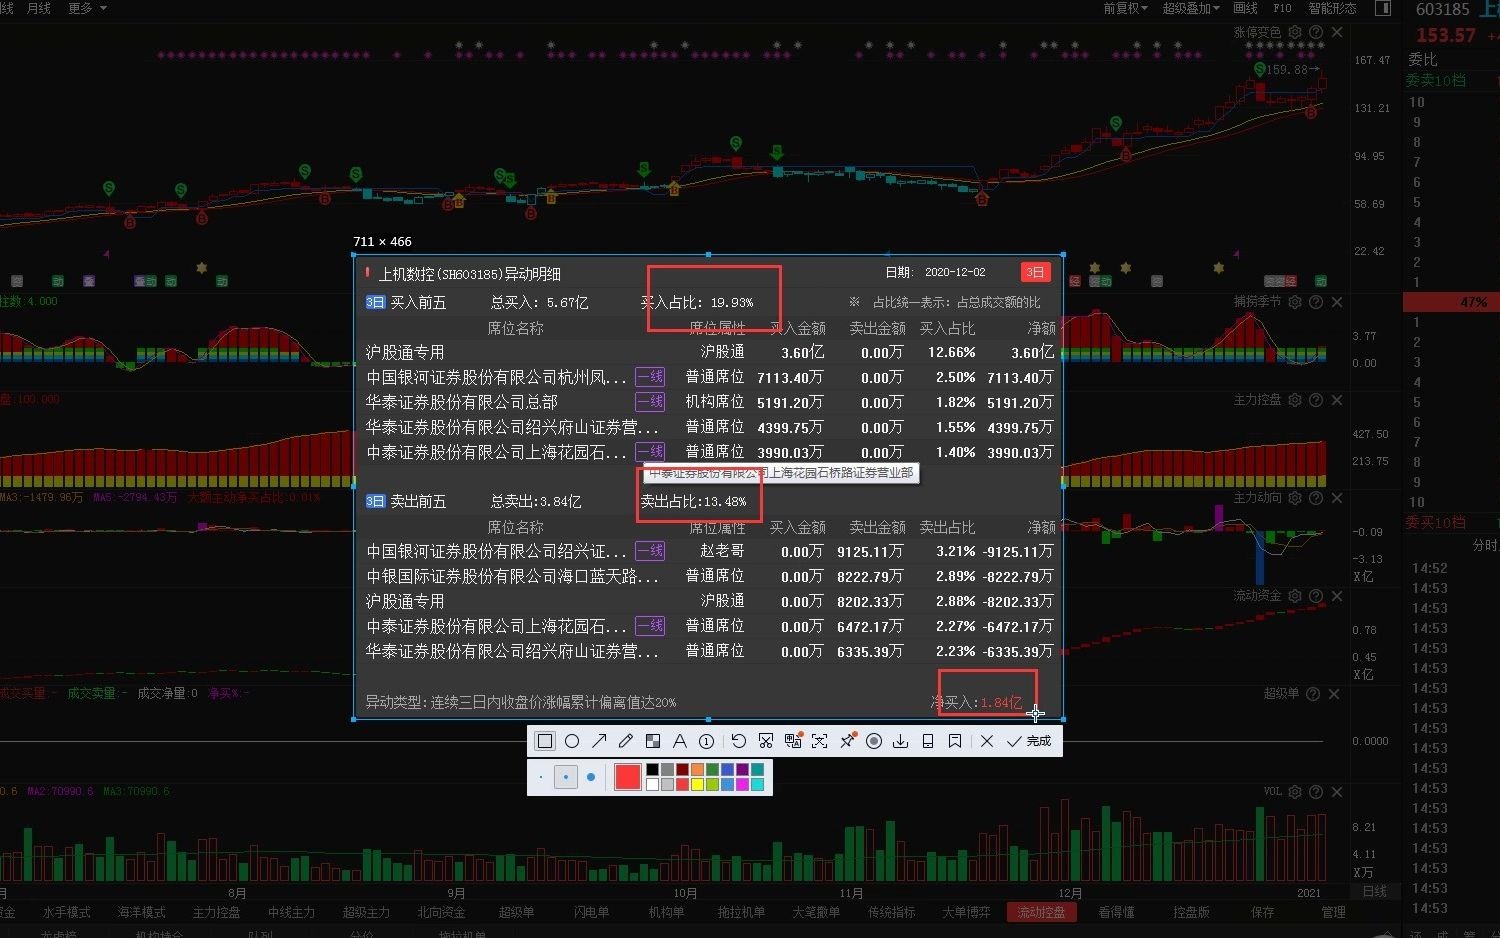1500x938 pixels.
Task: Toggle 一线 tag on 赵老哥 row
Action: pos(650,551)
